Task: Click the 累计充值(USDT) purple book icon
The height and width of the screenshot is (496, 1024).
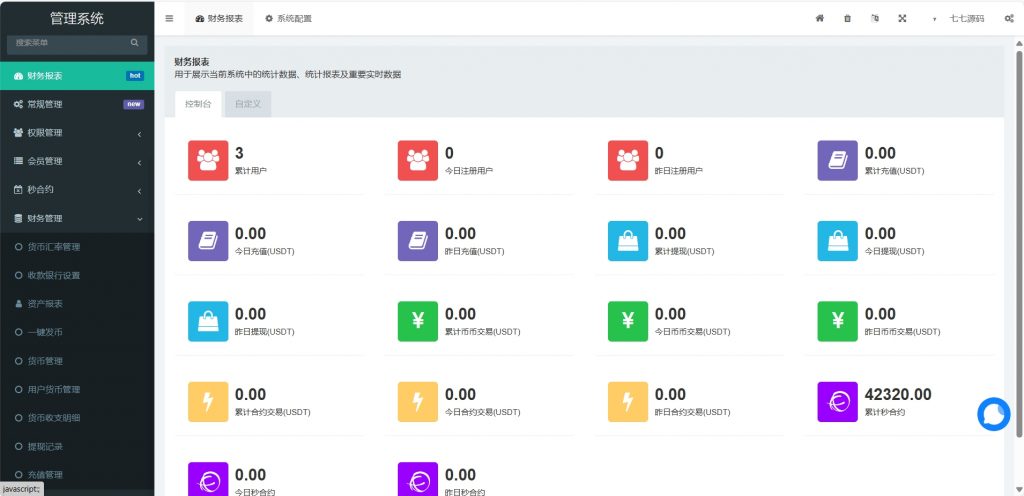Action: click(x=838, y=161)
